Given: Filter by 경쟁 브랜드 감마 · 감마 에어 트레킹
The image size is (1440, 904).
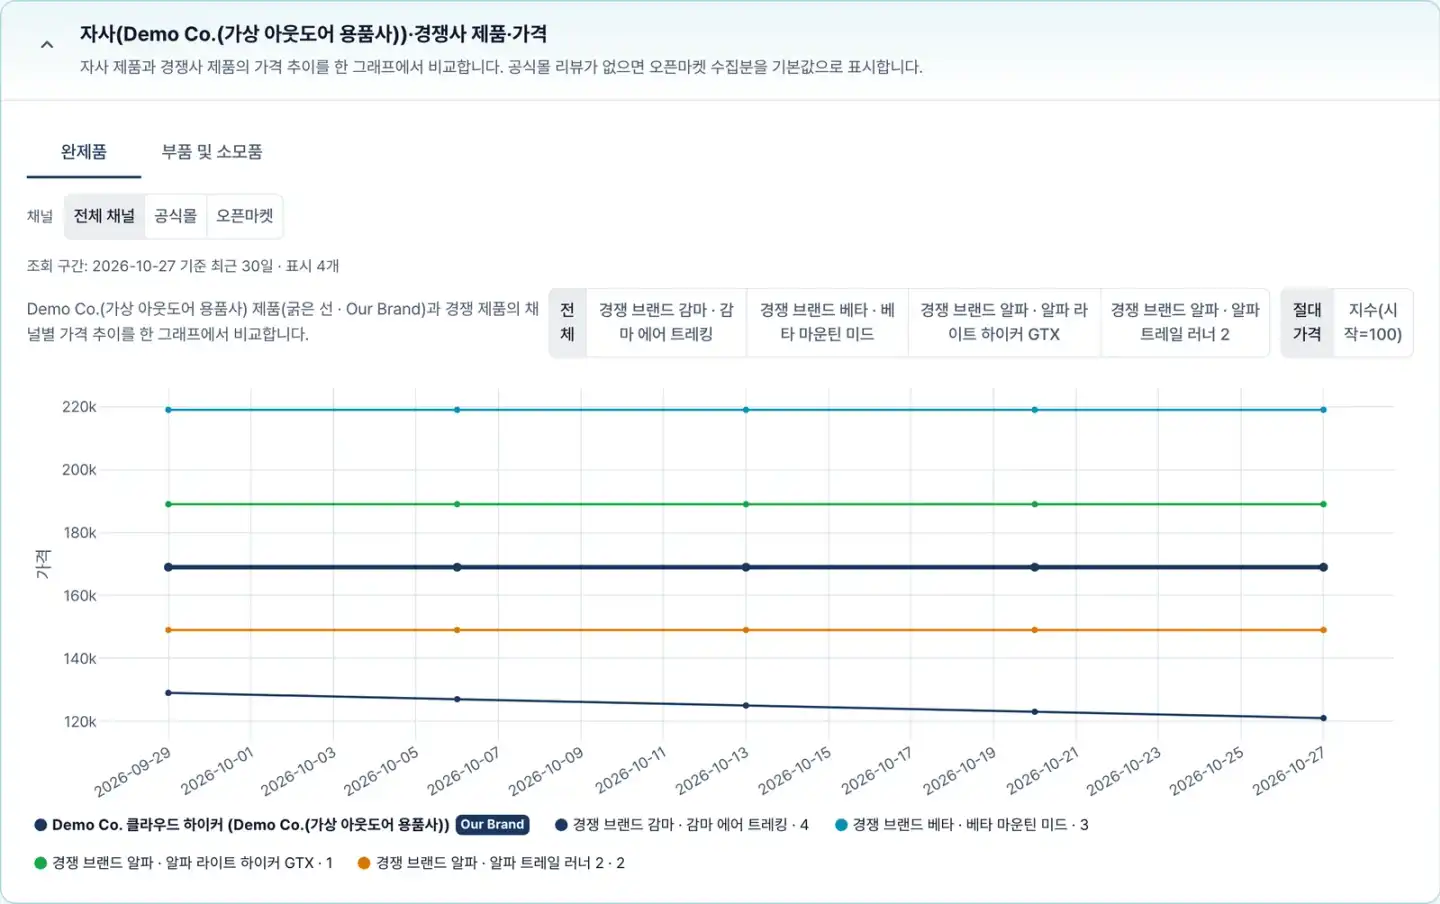Looking at the screenshot, I should click(x=666, y=322).
